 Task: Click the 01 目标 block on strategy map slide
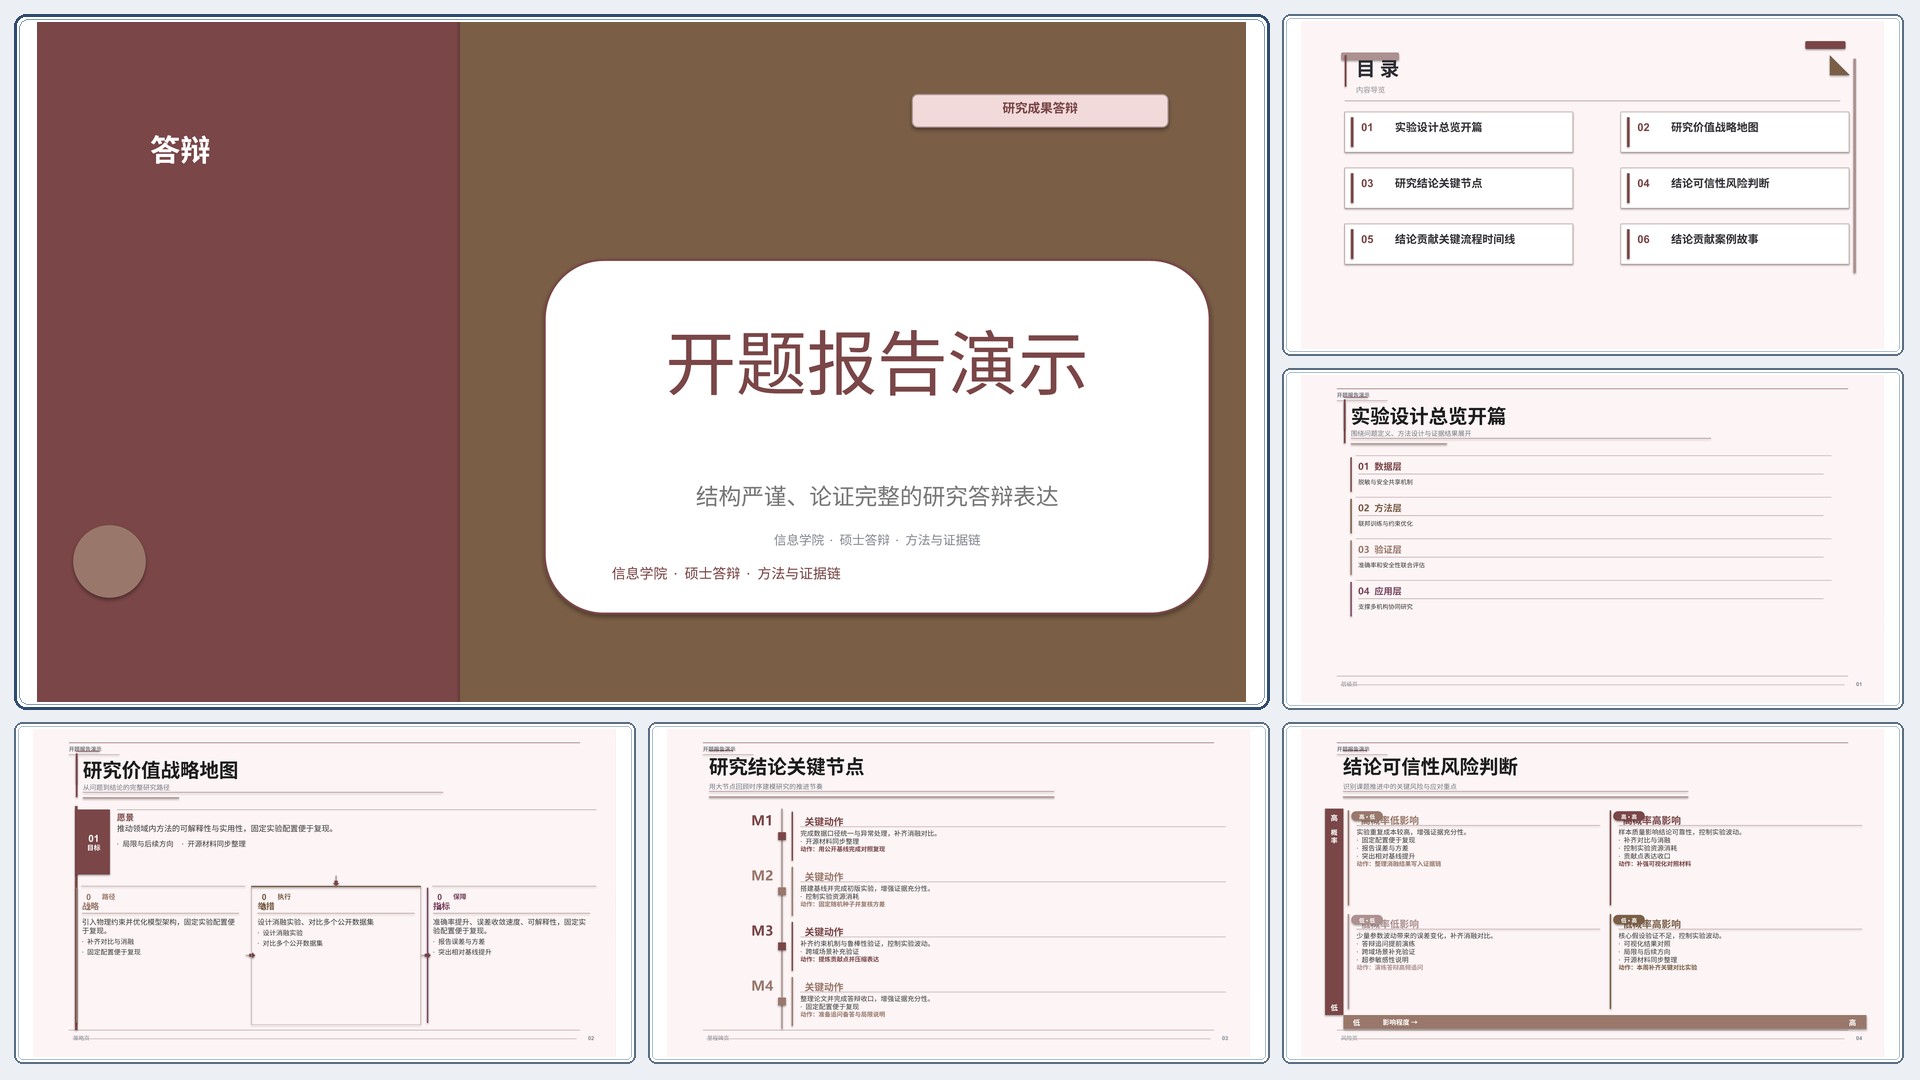(x=94, y=843)
